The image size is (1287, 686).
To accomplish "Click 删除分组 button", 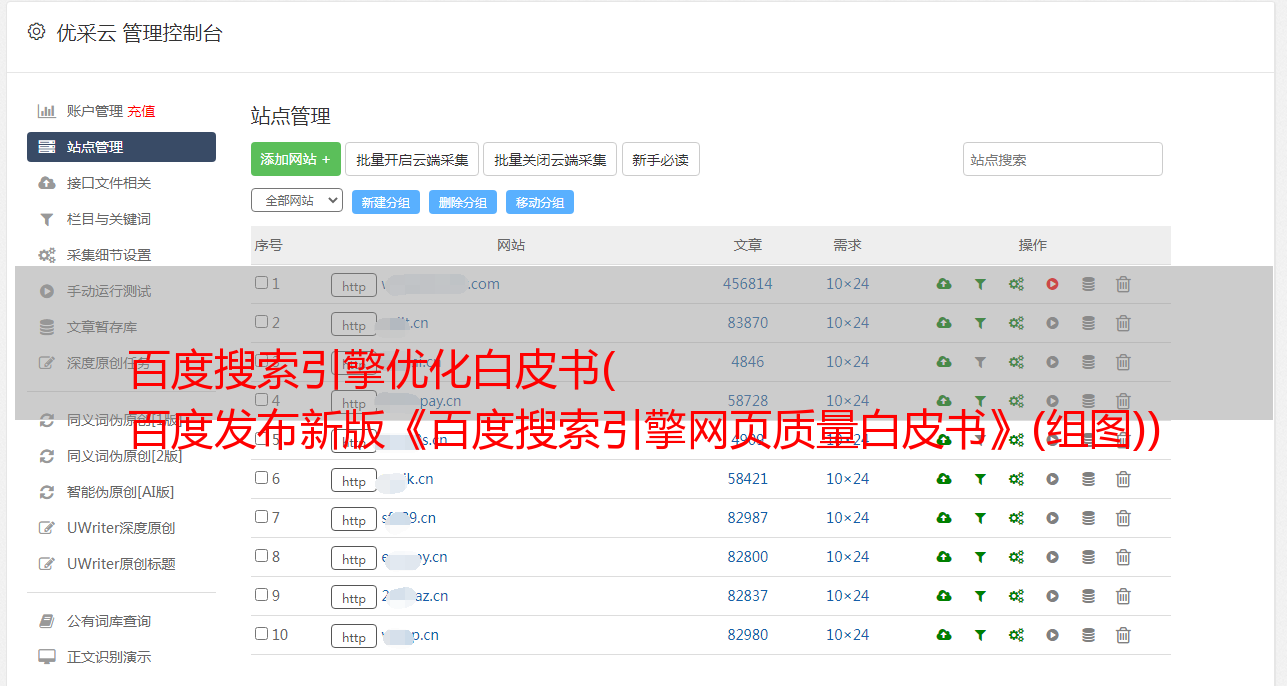I will (x=463, y=202).
